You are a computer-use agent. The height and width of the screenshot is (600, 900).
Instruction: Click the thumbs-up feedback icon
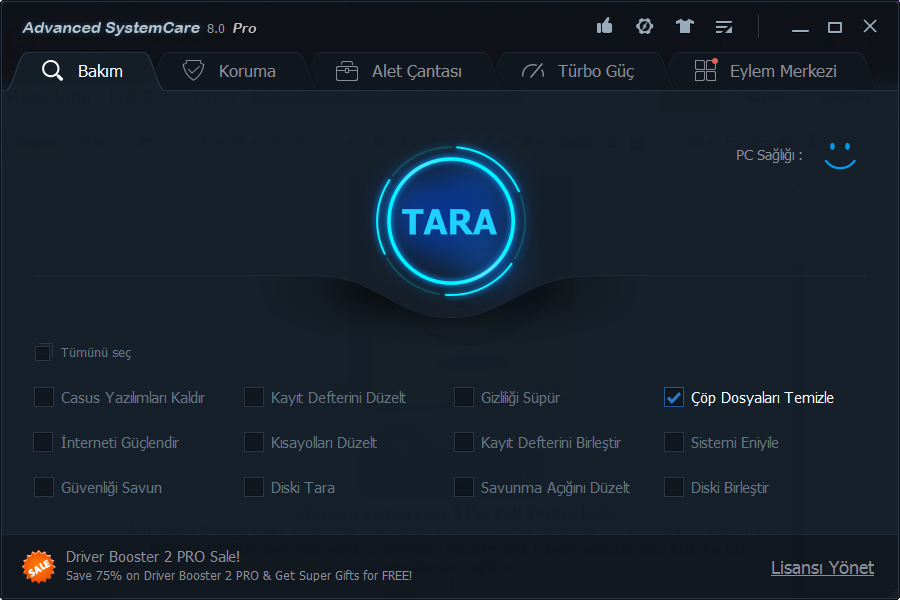coord(604,26)
